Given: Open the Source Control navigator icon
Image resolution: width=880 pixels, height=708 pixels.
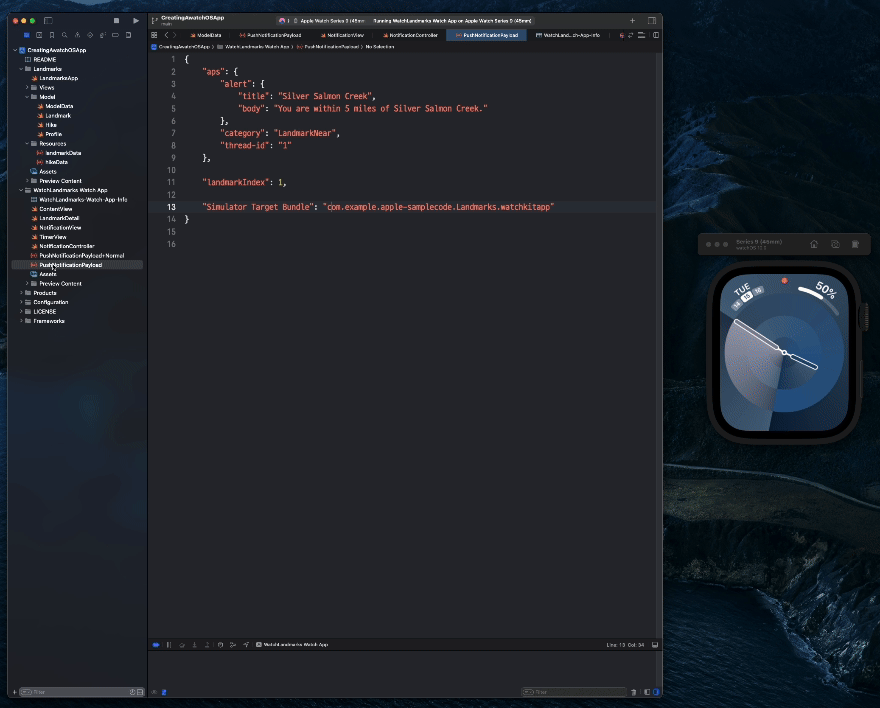Looking at the screenshot, I should 39,35.
